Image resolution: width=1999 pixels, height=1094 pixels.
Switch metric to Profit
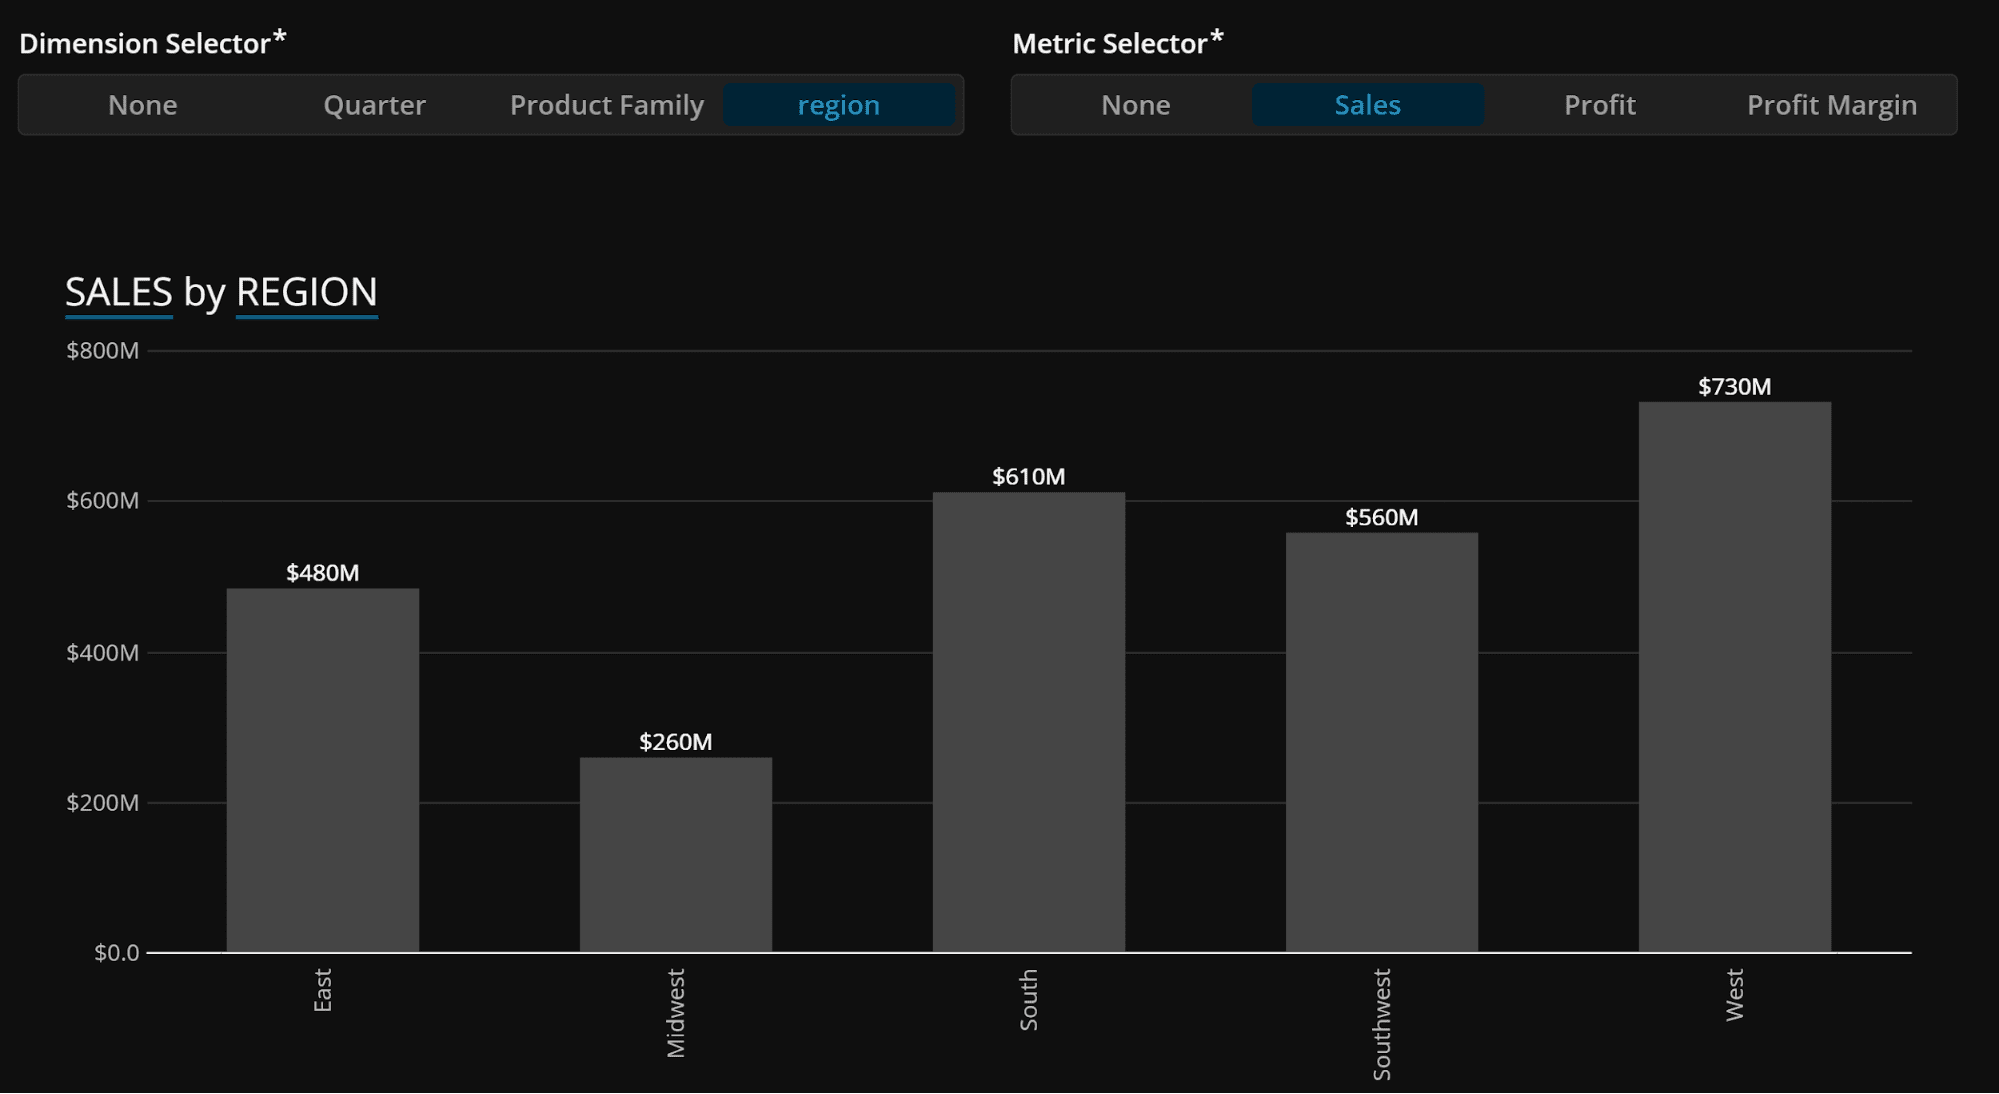pyautogui.click(x=1599, y=105)
